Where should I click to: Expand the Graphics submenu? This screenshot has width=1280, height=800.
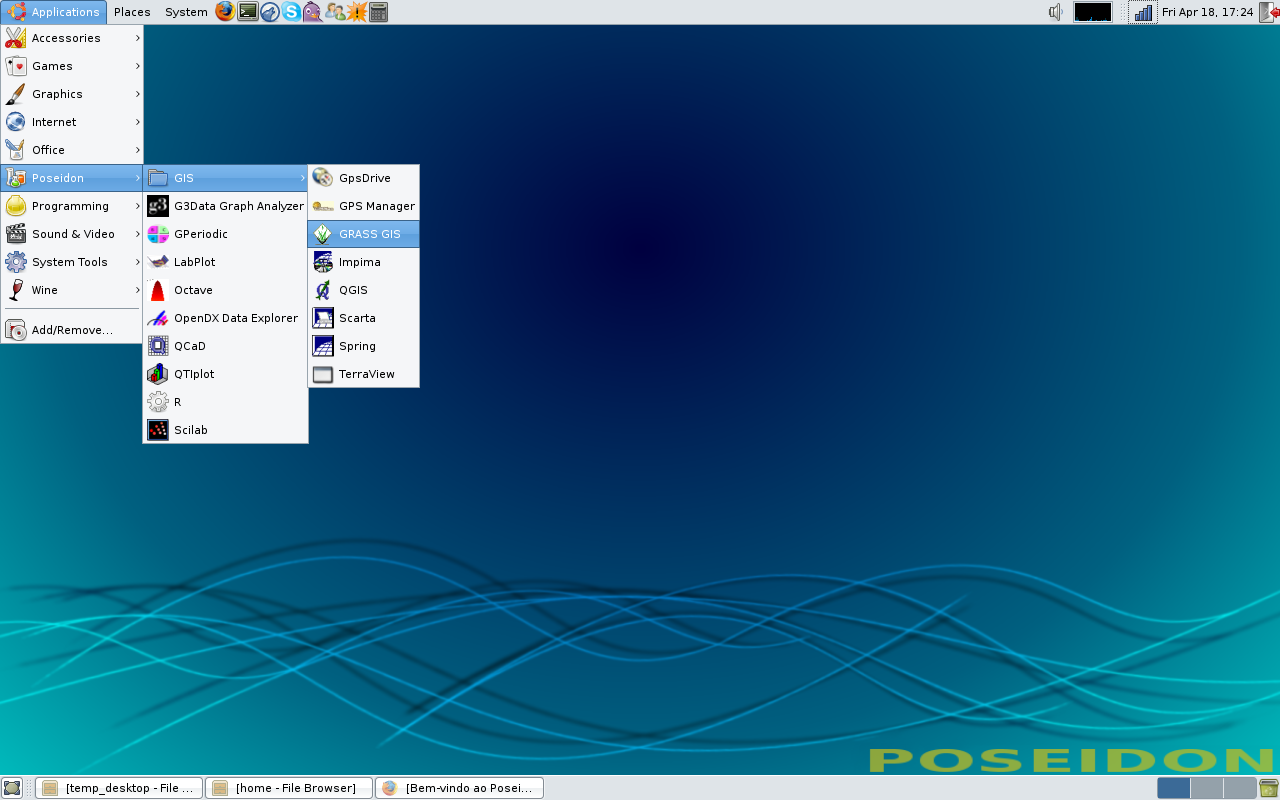(72, 94)
